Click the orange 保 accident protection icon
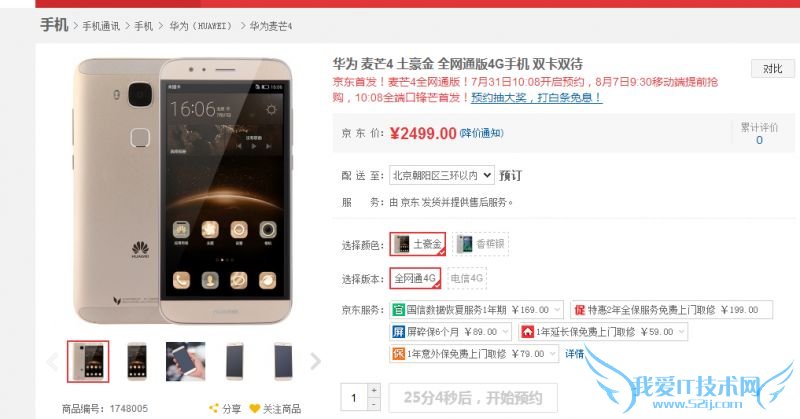 [x=398, y=354]
